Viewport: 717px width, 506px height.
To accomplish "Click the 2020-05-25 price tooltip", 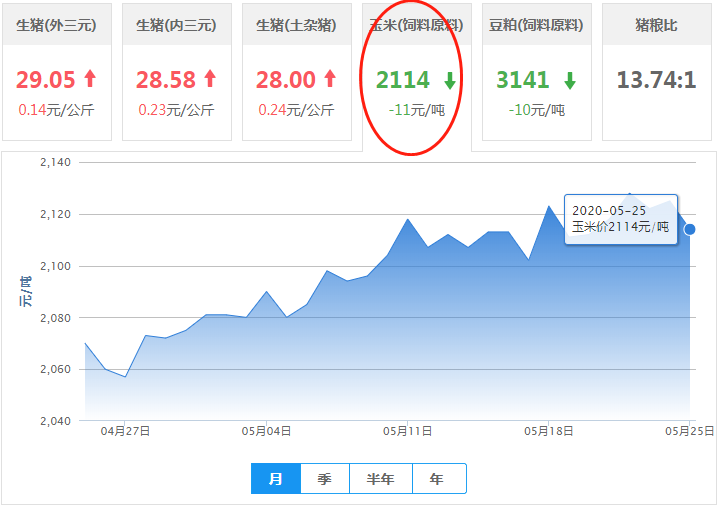I will click(621, 219).
